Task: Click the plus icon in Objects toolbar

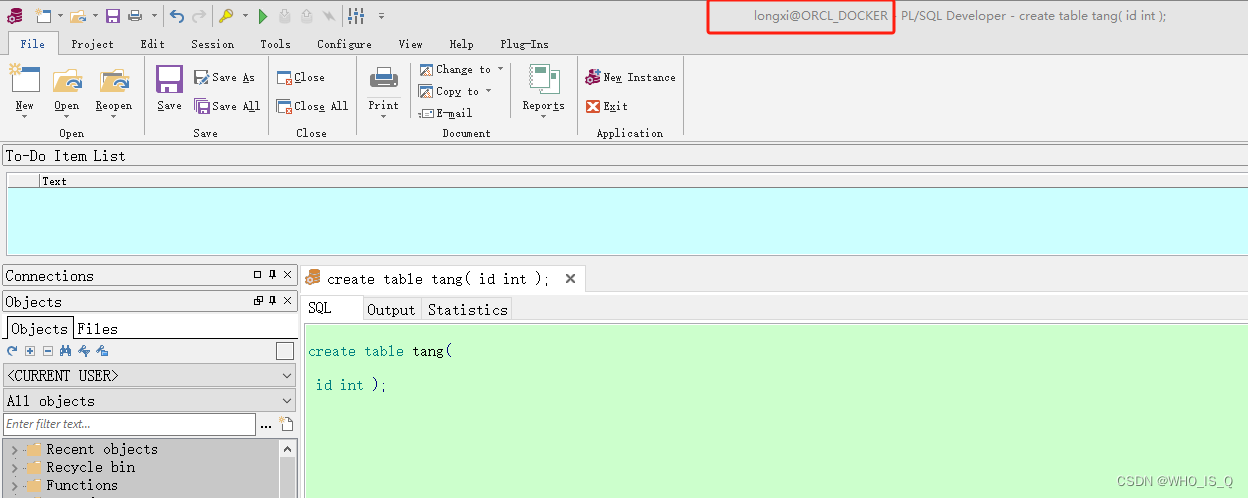Action: pyautogui.click(x=30, y=351)
